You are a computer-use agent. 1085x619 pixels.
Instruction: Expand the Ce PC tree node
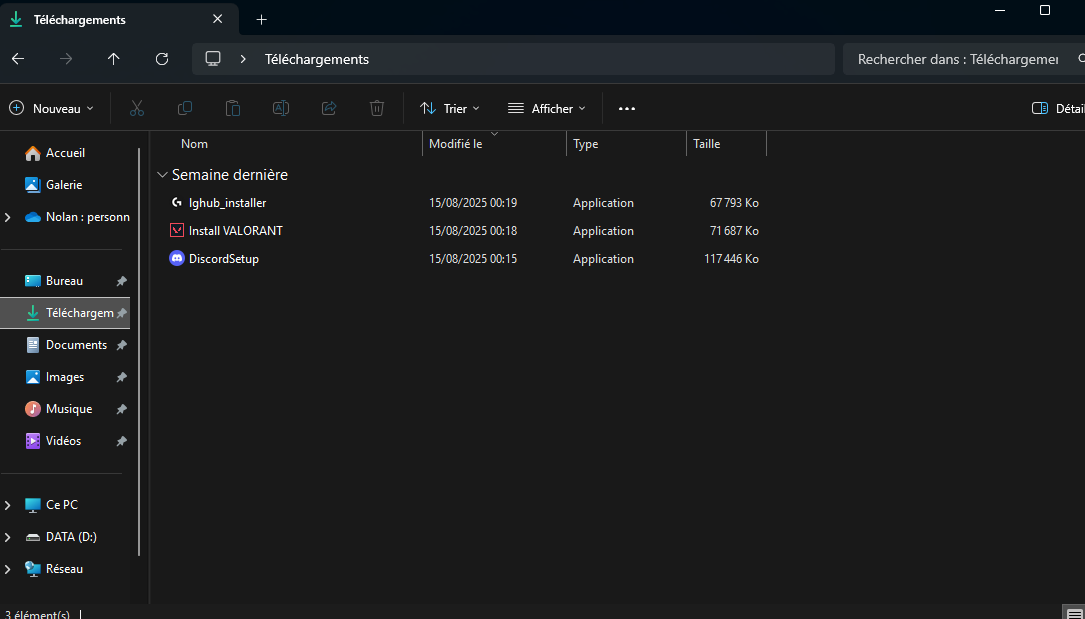8,505
